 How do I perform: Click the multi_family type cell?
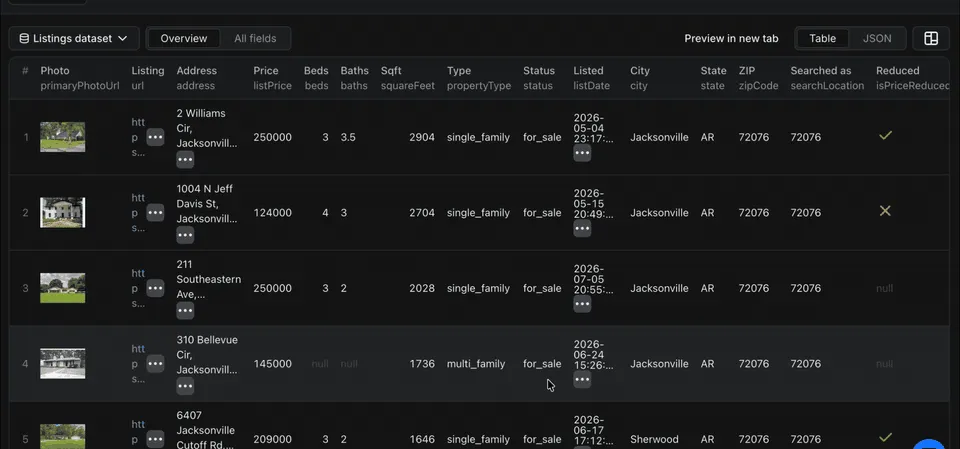(476, 364)
